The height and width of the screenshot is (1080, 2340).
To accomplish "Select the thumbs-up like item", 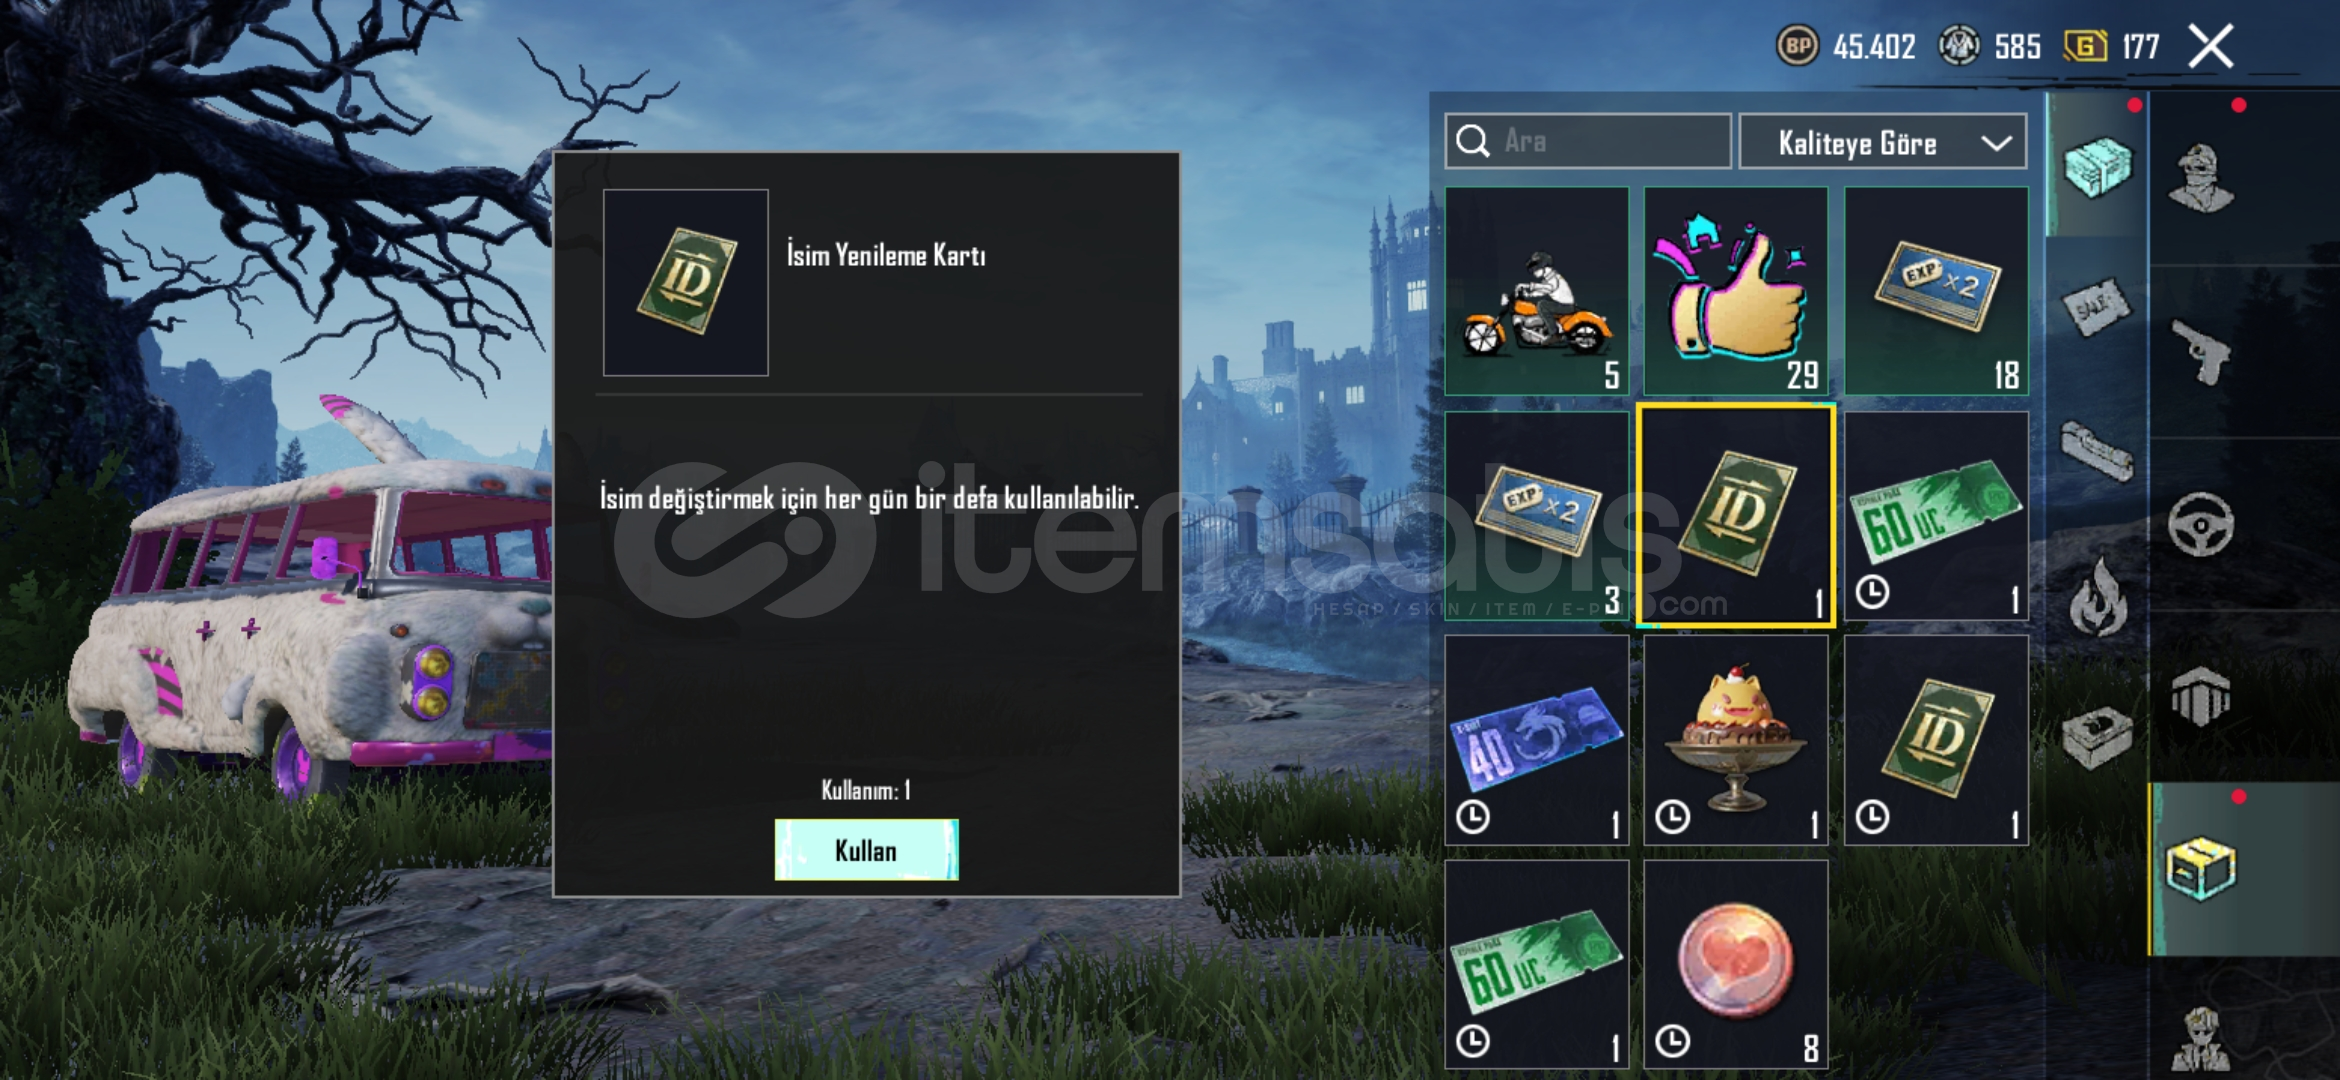I will (x=1736, y=291).
